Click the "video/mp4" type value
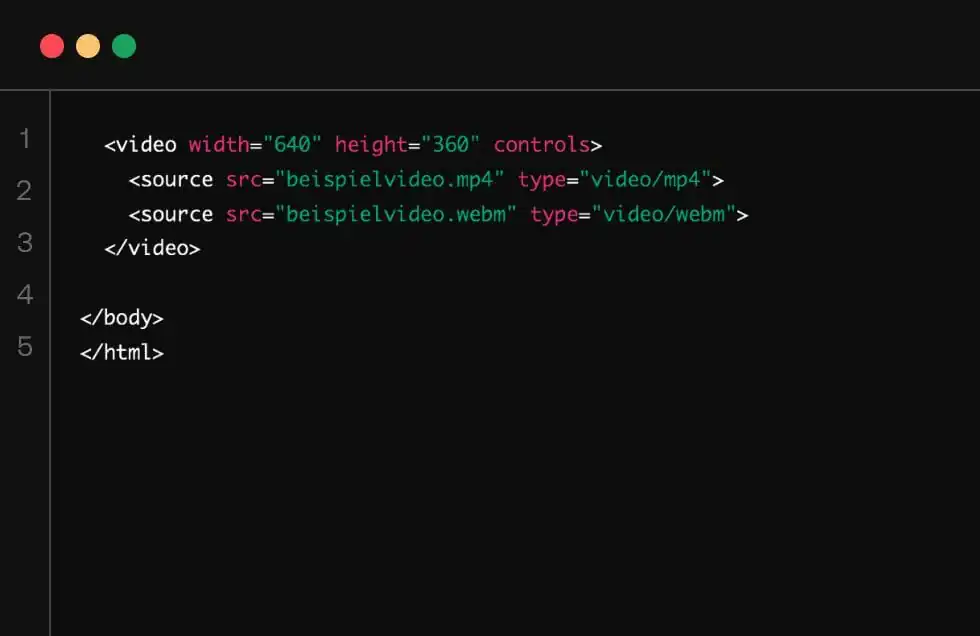 click(x=646, y=180)
